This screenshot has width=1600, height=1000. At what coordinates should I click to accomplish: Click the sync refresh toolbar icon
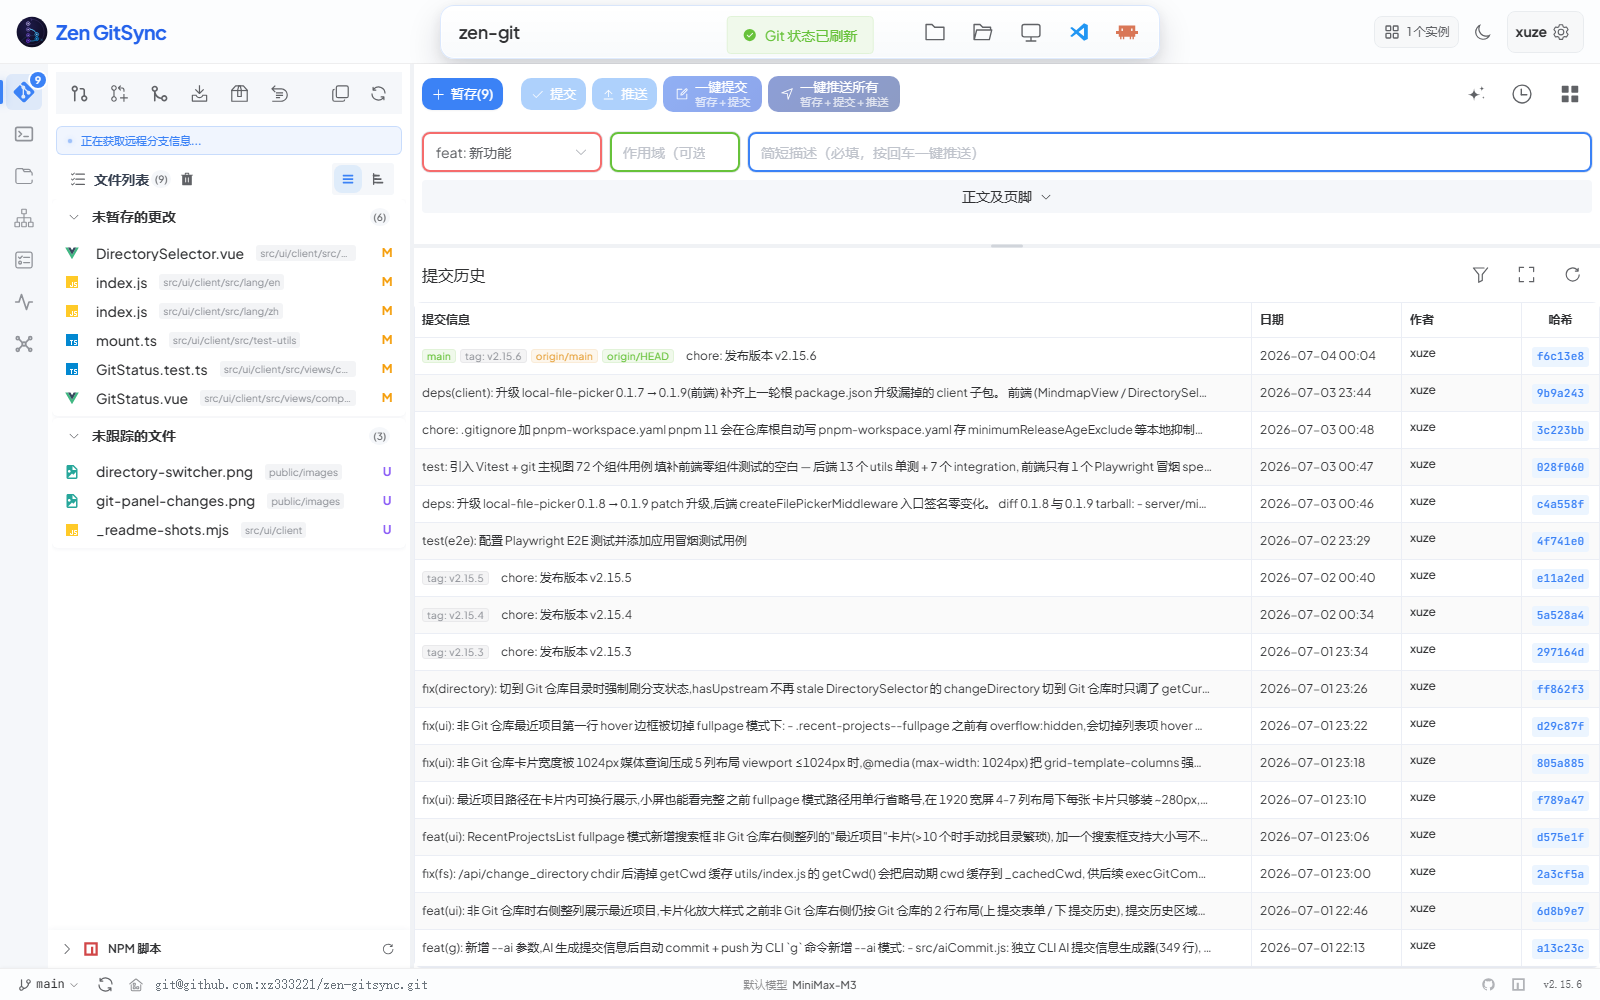[378, 93]
